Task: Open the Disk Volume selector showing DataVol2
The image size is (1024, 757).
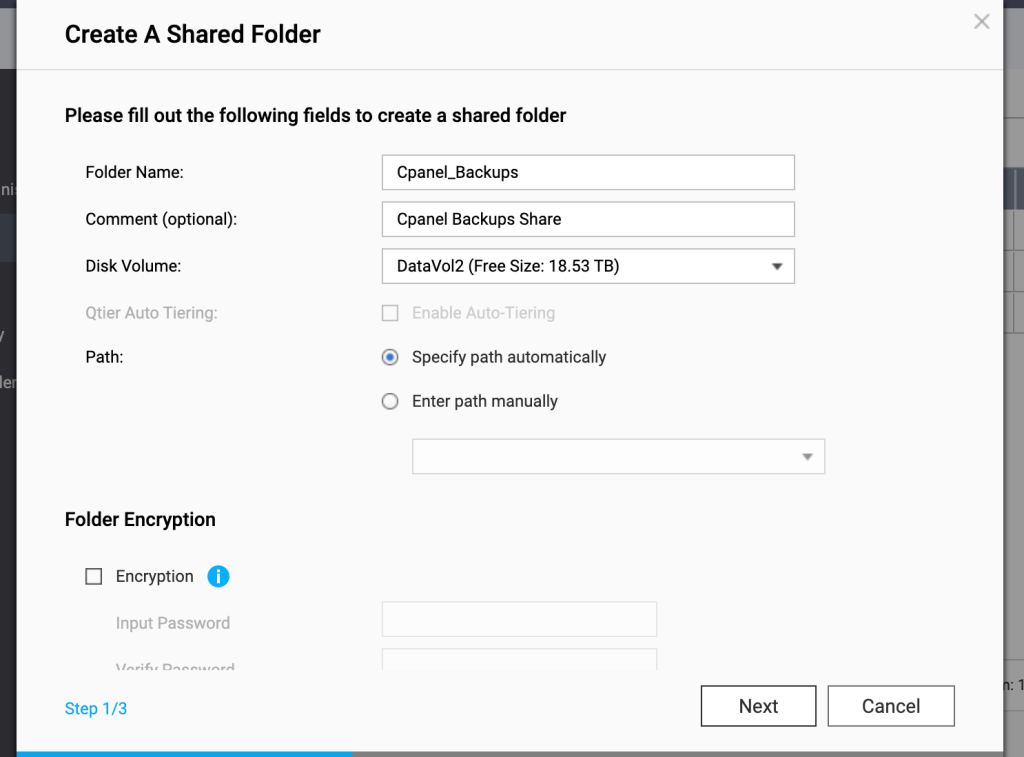Action: tap(588, 266)
